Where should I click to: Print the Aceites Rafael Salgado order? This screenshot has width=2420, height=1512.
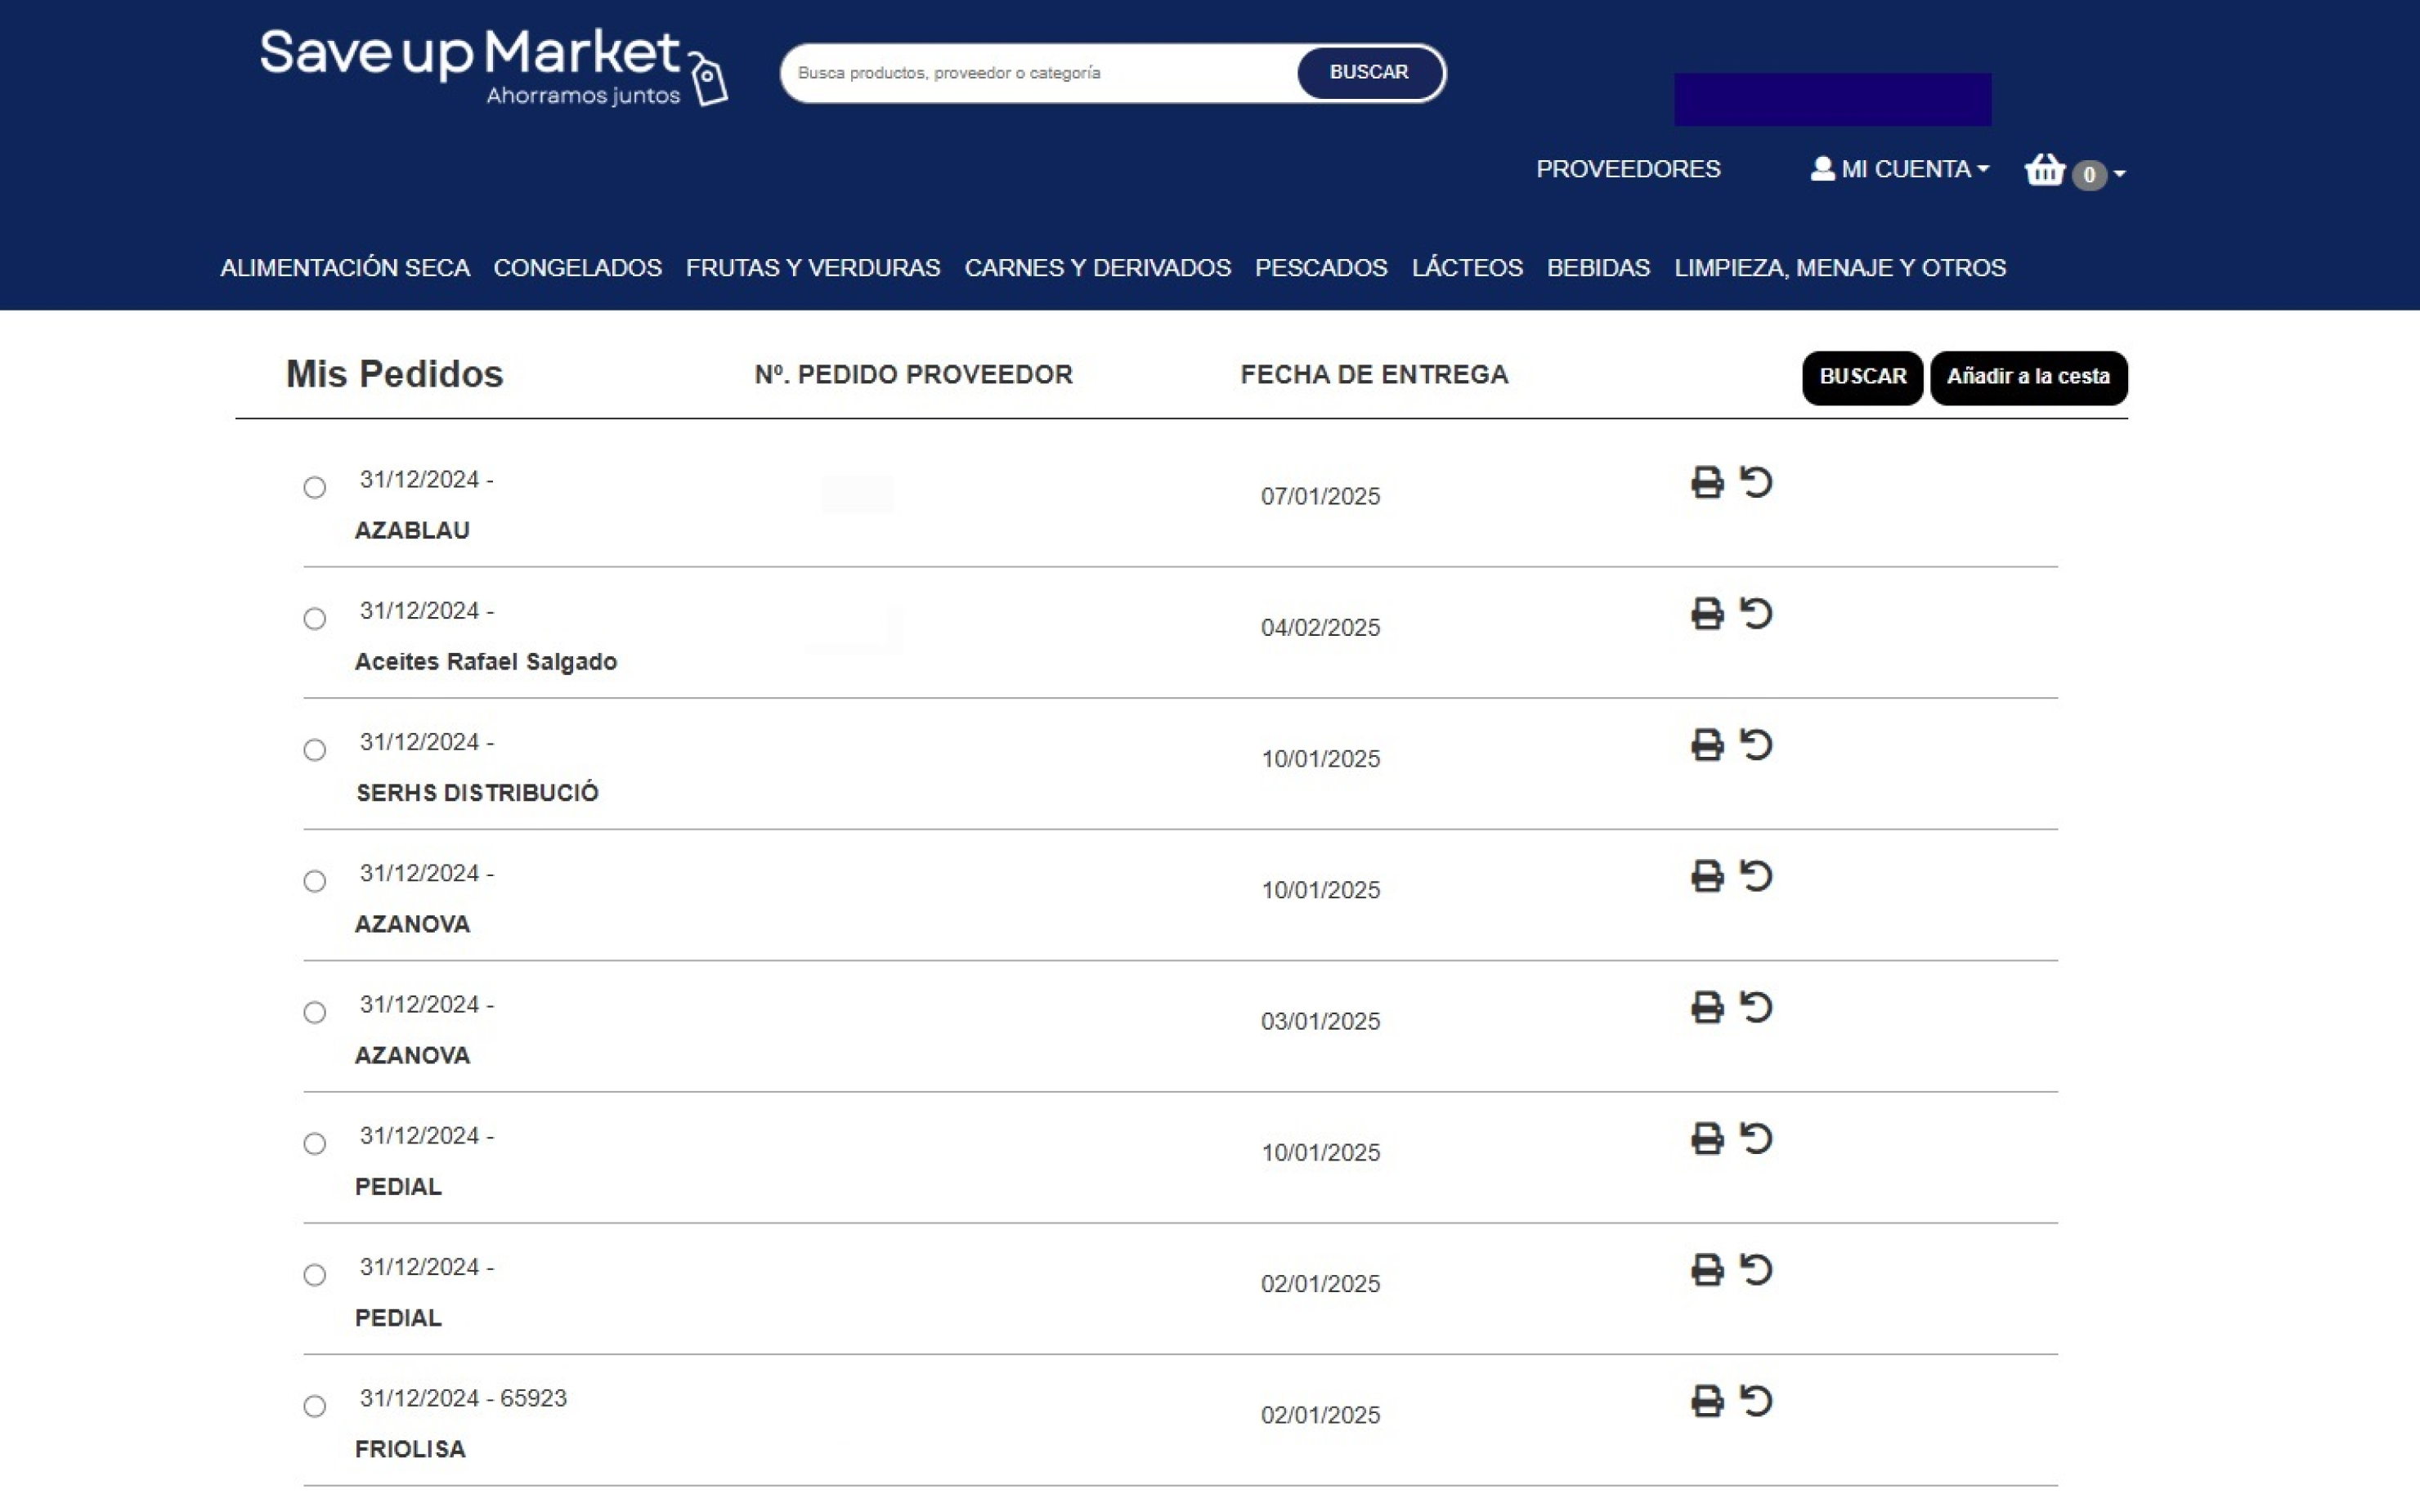[1707, 613]
